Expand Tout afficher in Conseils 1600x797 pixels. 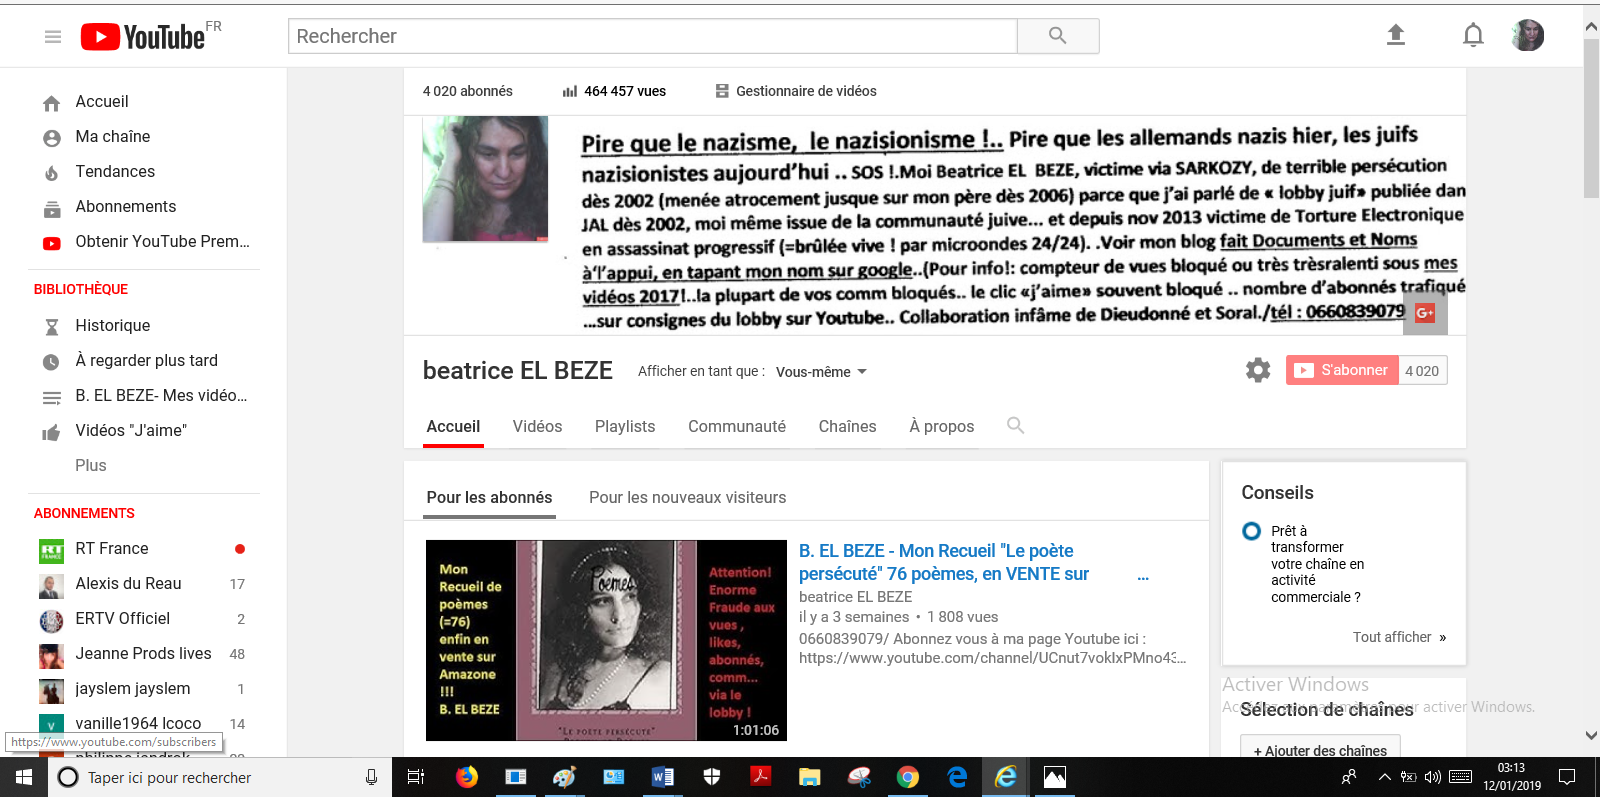coord(1399,637)
